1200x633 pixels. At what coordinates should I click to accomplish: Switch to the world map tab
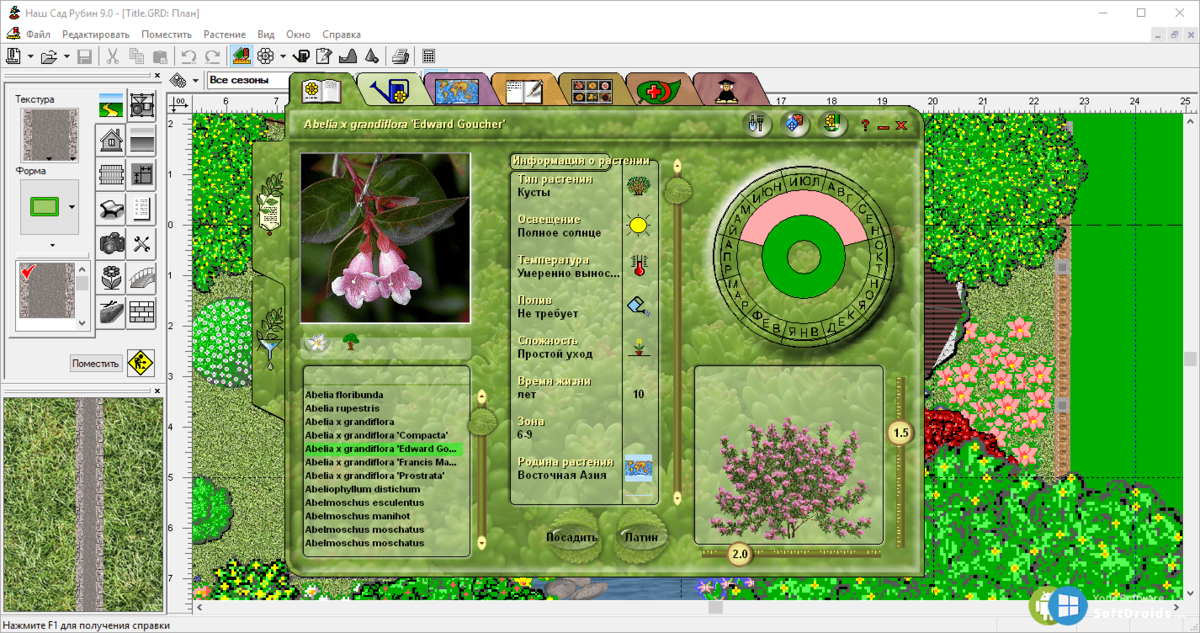tap(457, 91)
